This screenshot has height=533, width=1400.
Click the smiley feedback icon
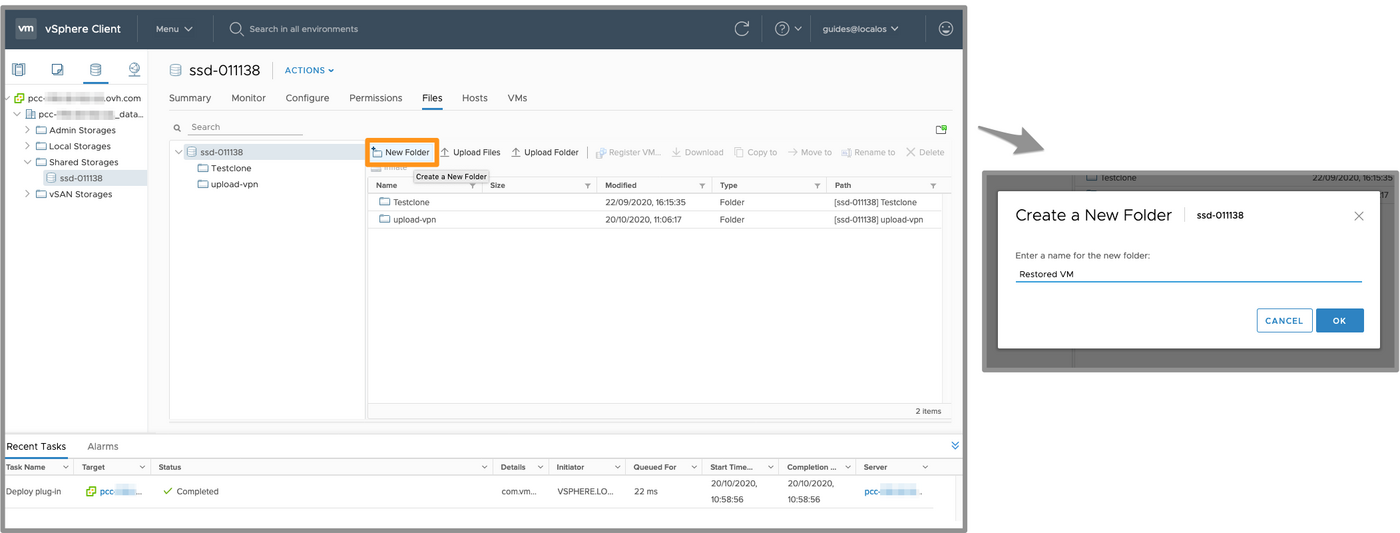(946, 29)
